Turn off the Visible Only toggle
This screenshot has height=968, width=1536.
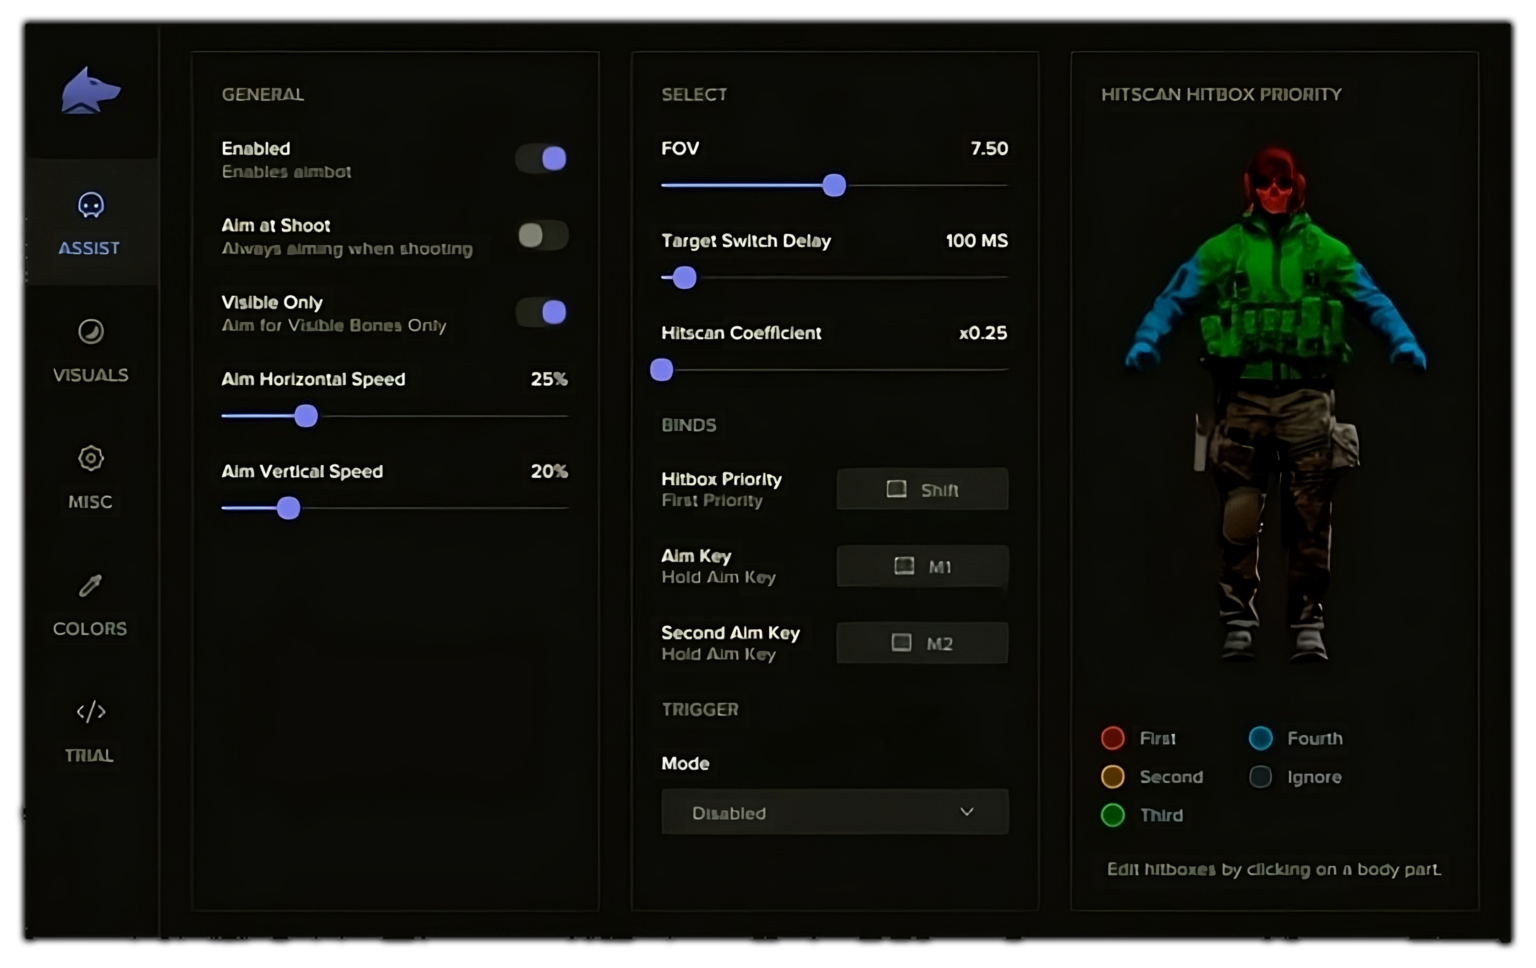pyautogui.click(x=540, y=312)
